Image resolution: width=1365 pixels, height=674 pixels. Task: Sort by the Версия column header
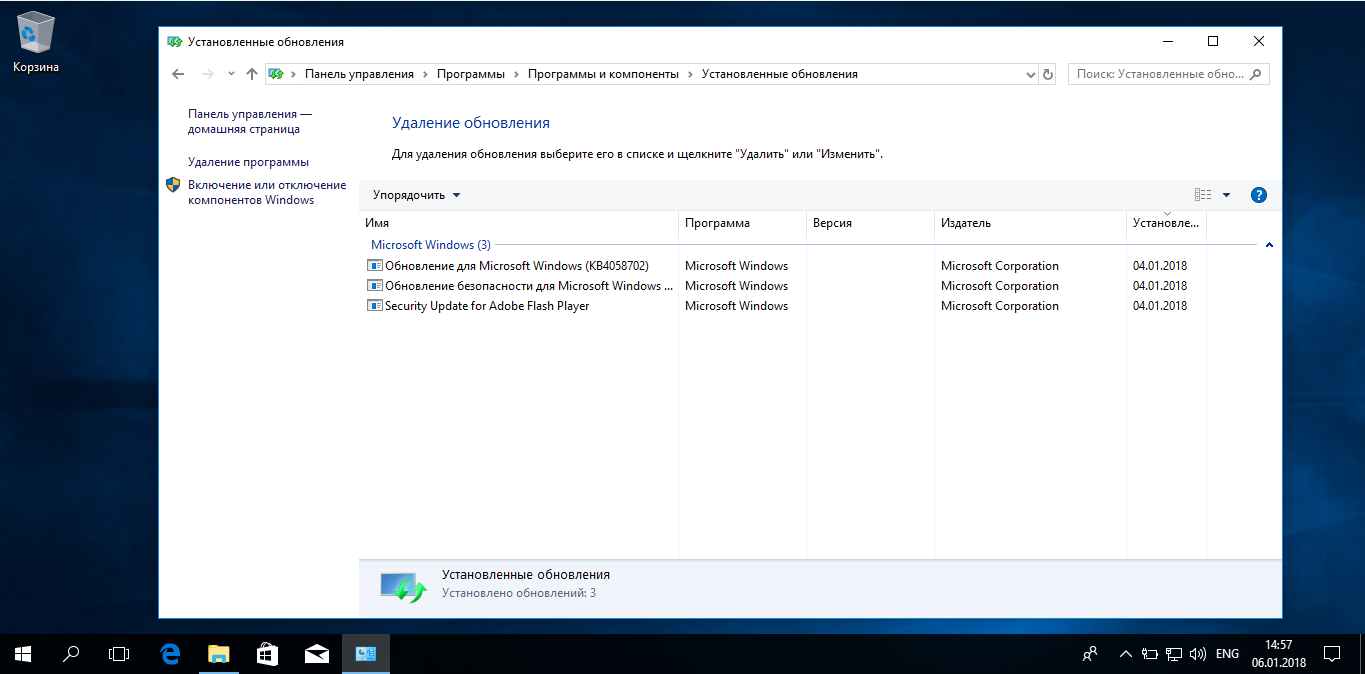click(x=870, y=223)
